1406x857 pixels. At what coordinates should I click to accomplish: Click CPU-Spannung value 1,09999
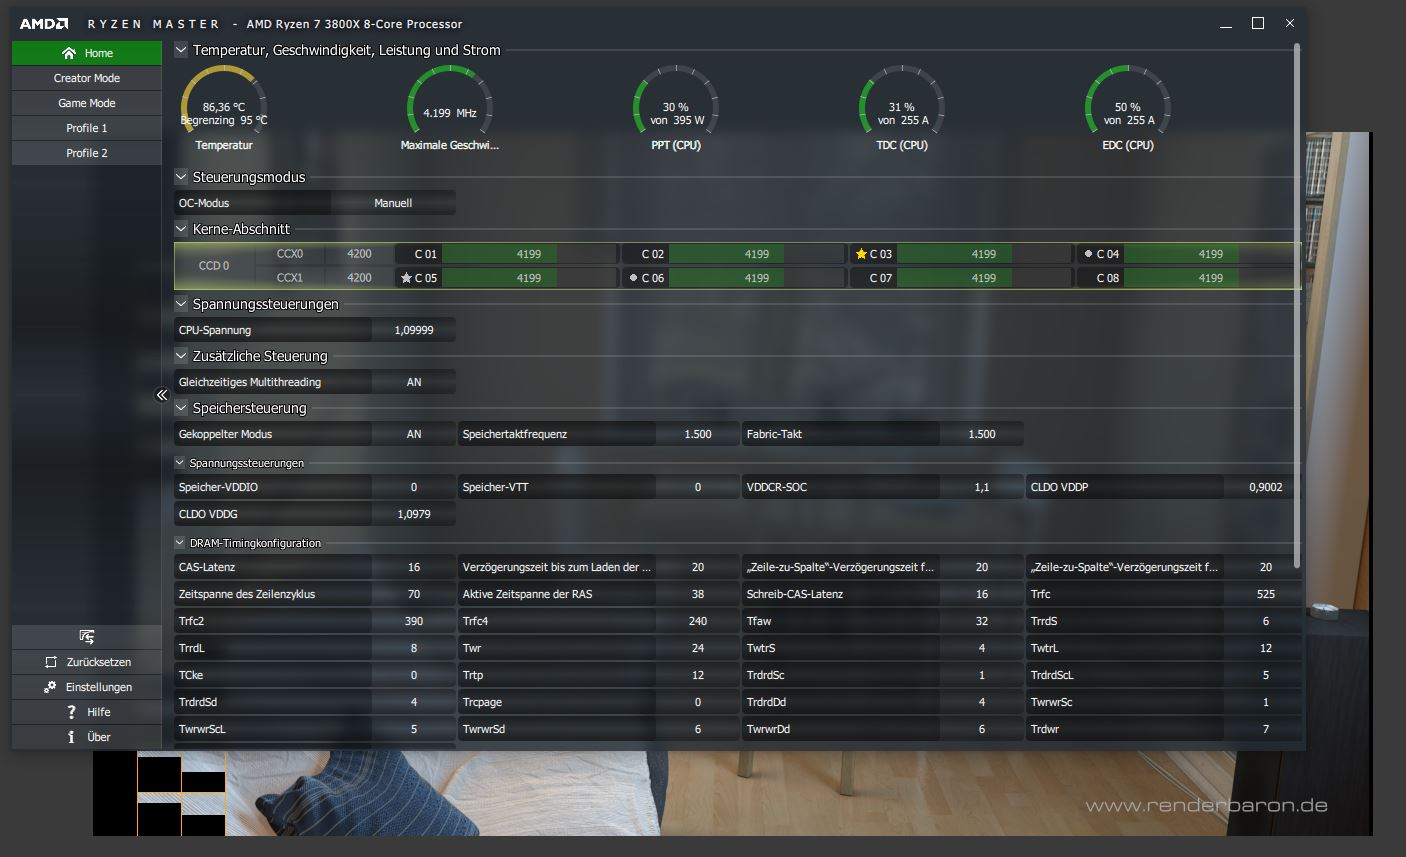click(414, 330)
